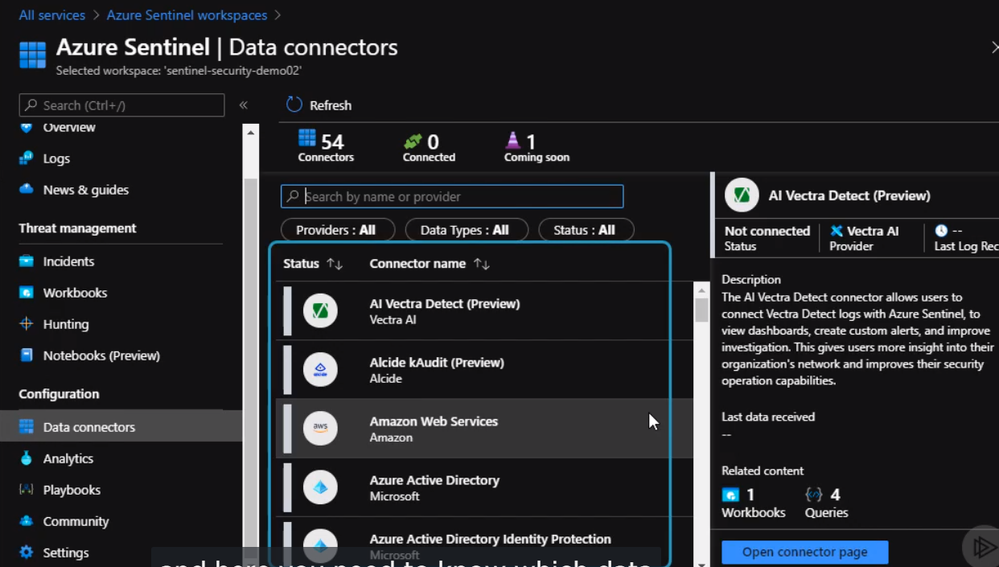Click the Logs sidebar icon
The width and height of the screenshot is (999, 567).
coord(26,158)
